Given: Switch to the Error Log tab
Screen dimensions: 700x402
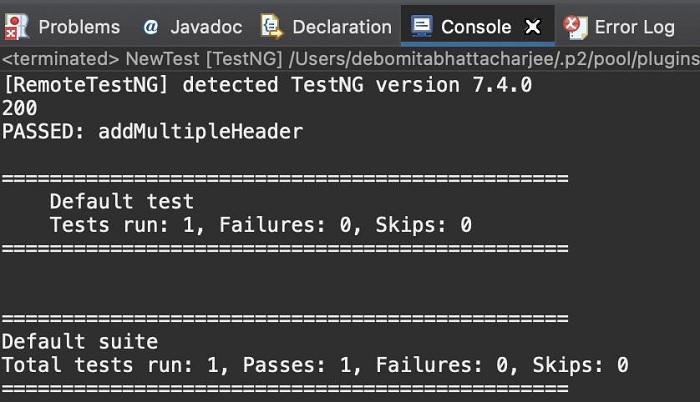Looking at the screenshot, I should point(634,27).
